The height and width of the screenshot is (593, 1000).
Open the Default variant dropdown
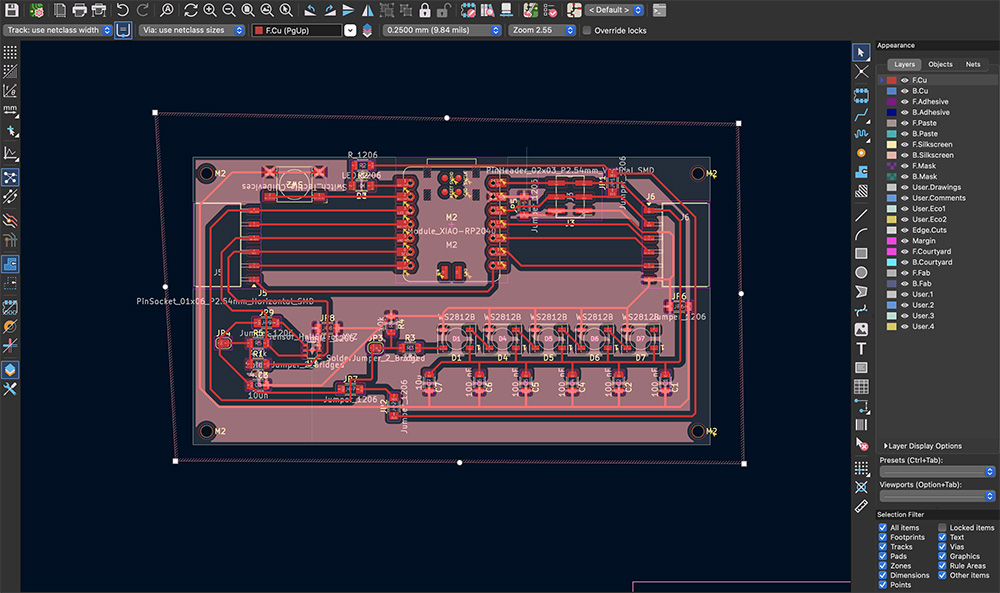[x=615, y=10]
